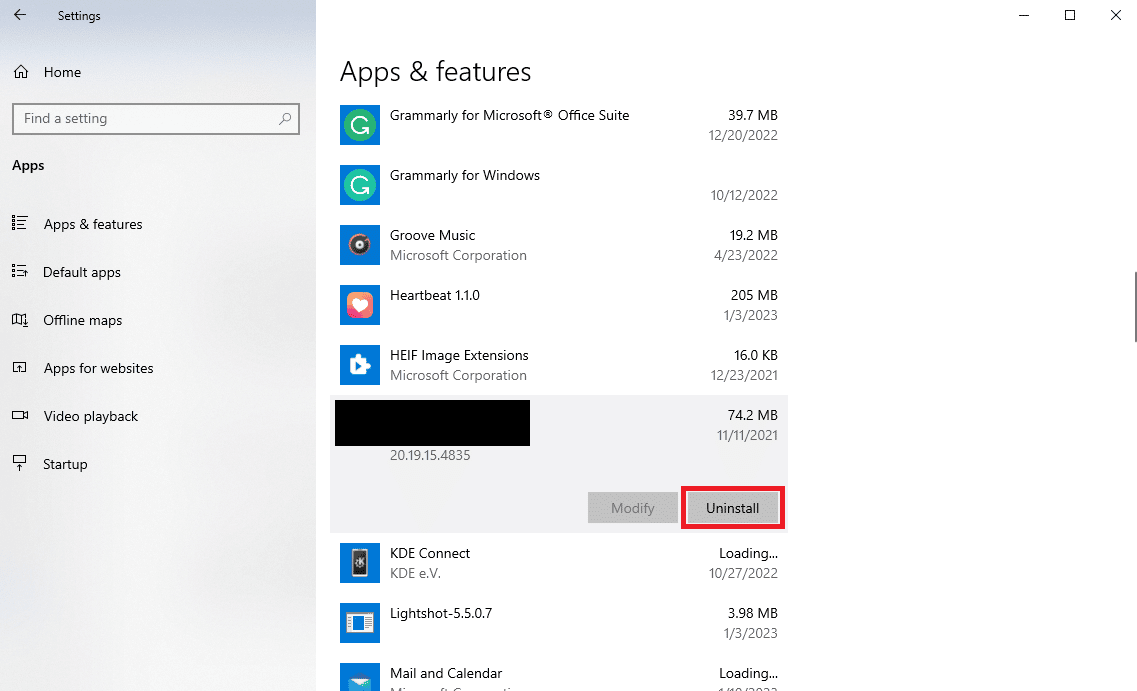The image size is (1137, 691).
Task: Select the Mail and Calendar entry
Action: [x=446, y=673]
